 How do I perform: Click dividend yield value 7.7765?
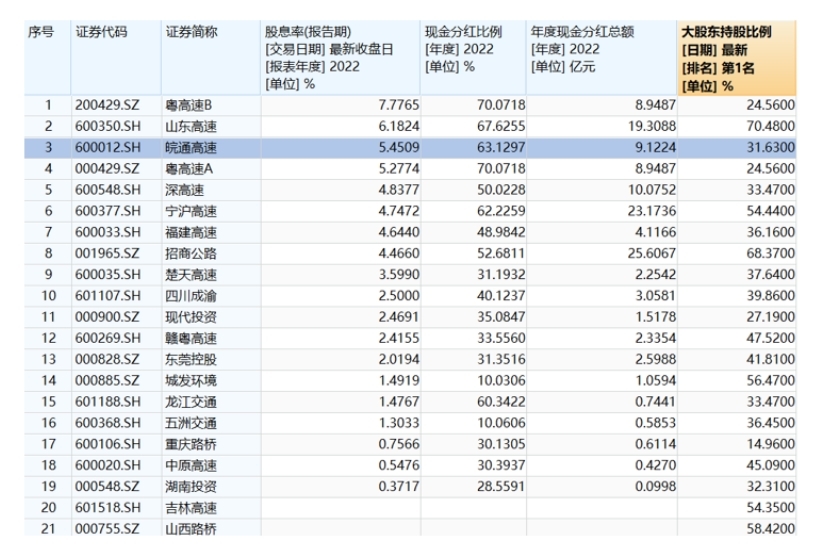pyautogui.click(x=399, y=105)
